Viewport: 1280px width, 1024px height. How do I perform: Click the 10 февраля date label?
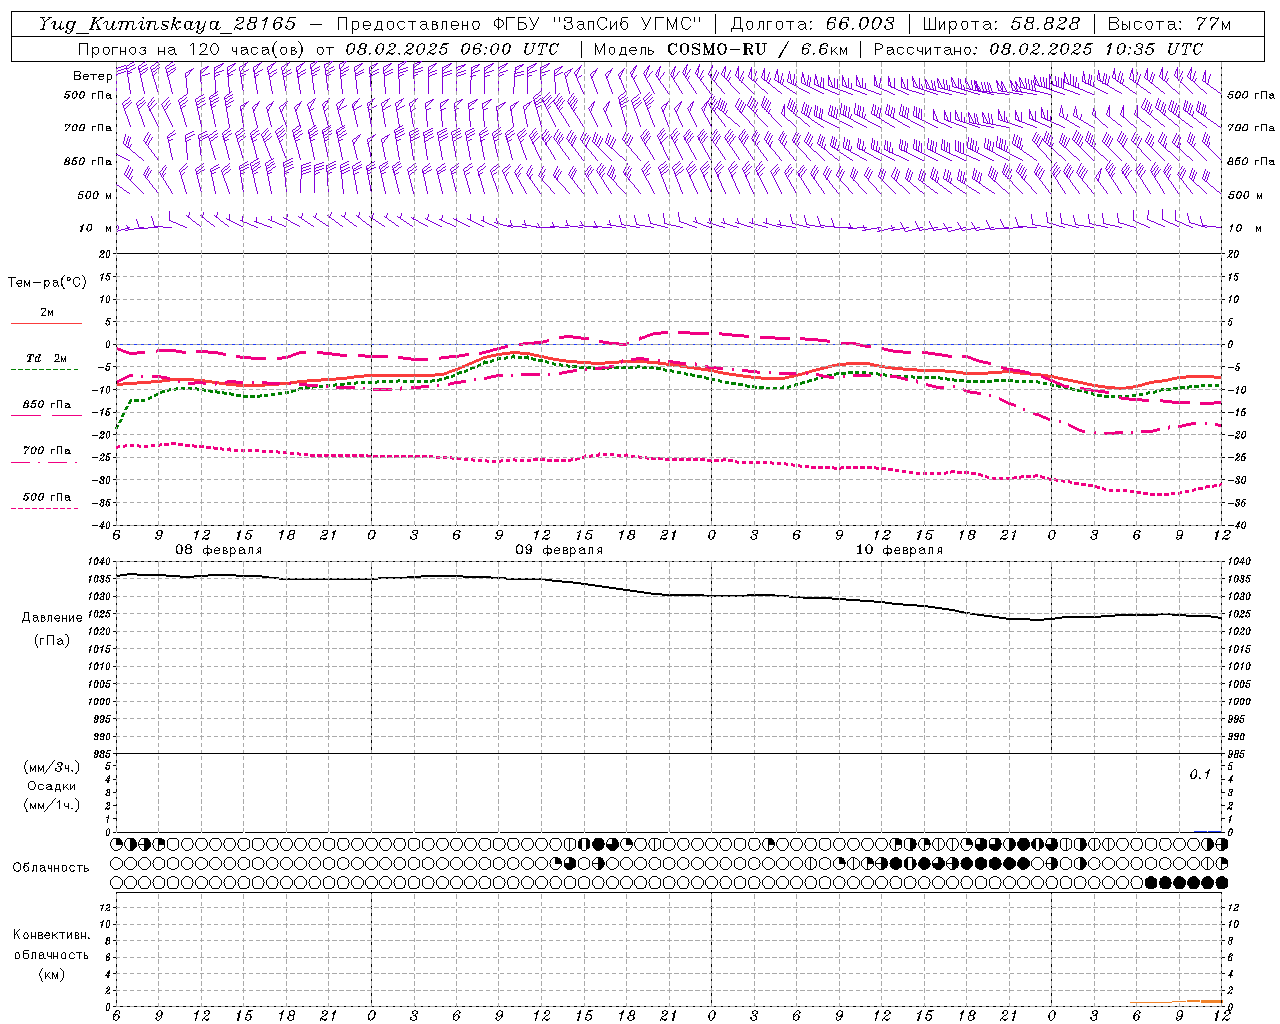[x=899, y=550]
